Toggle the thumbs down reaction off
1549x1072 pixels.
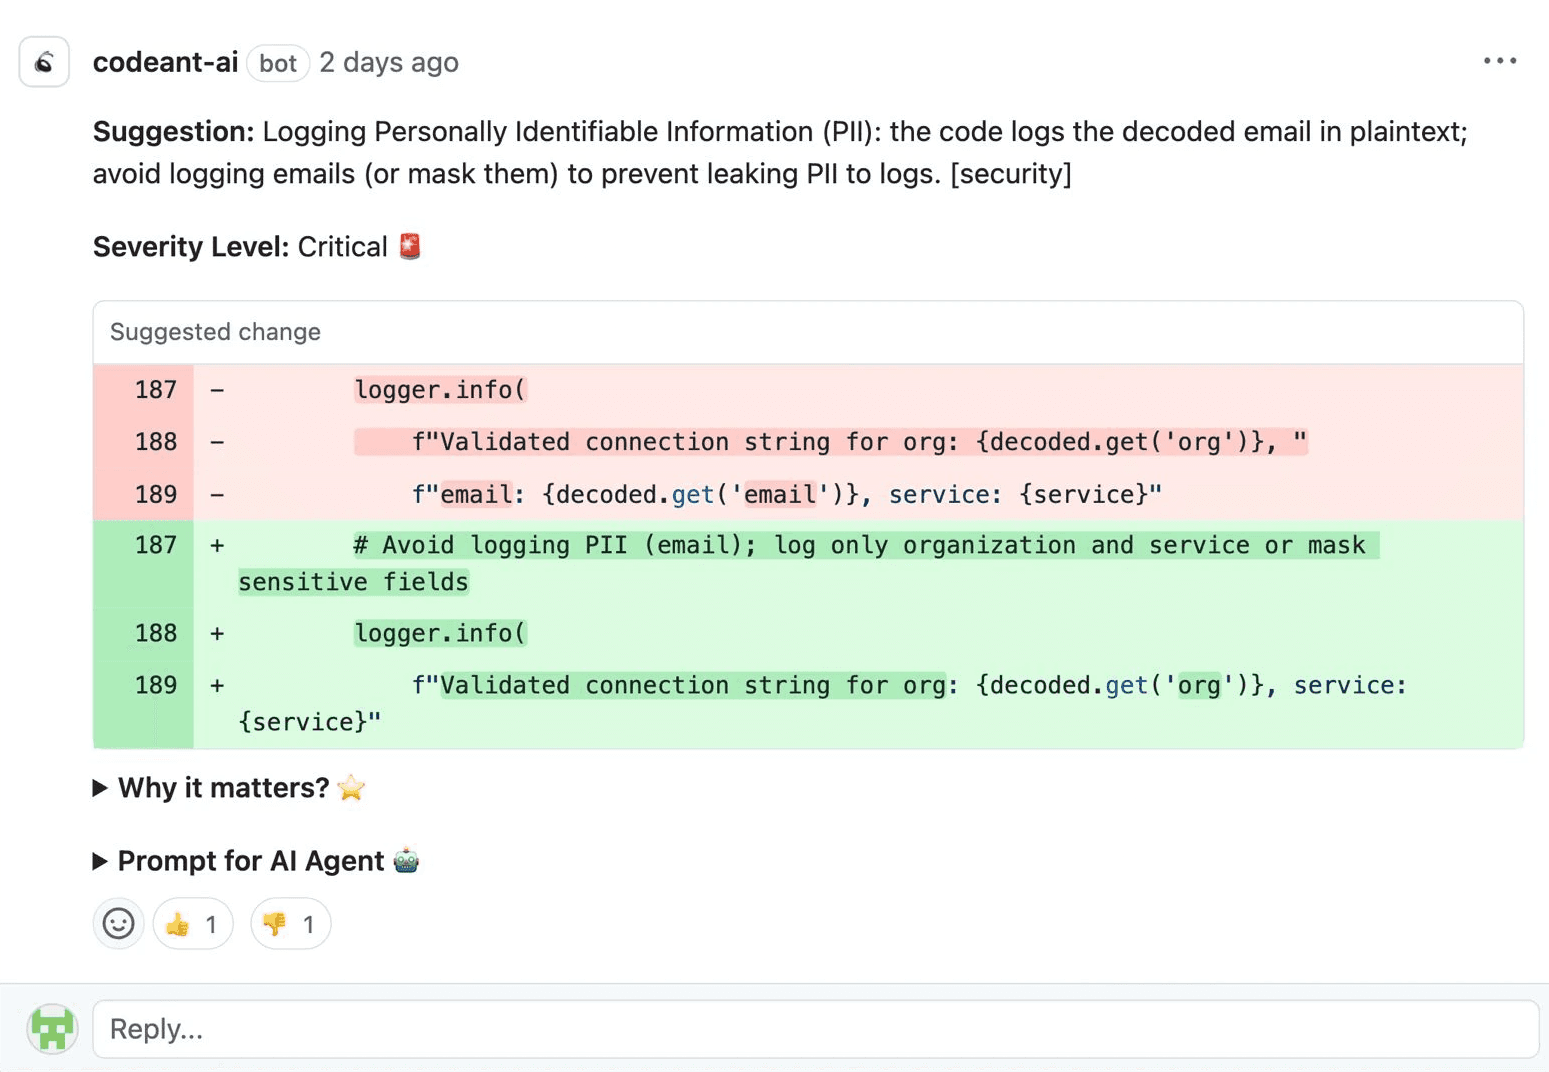(289, 923)
